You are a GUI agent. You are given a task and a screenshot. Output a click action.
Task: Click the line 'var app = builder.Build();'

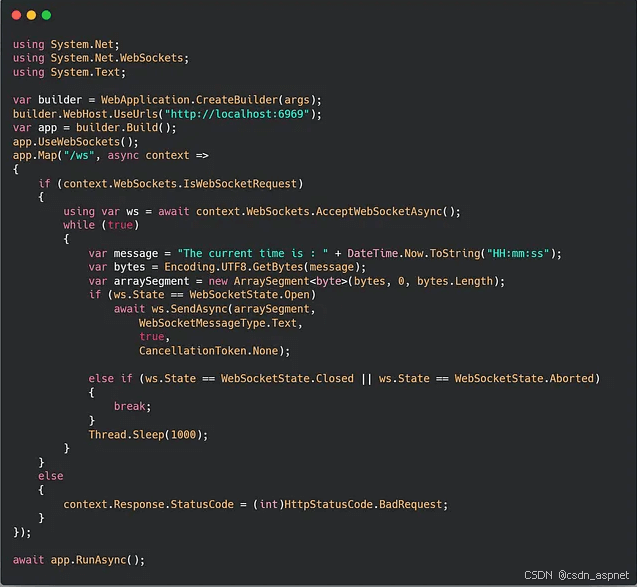95,128
